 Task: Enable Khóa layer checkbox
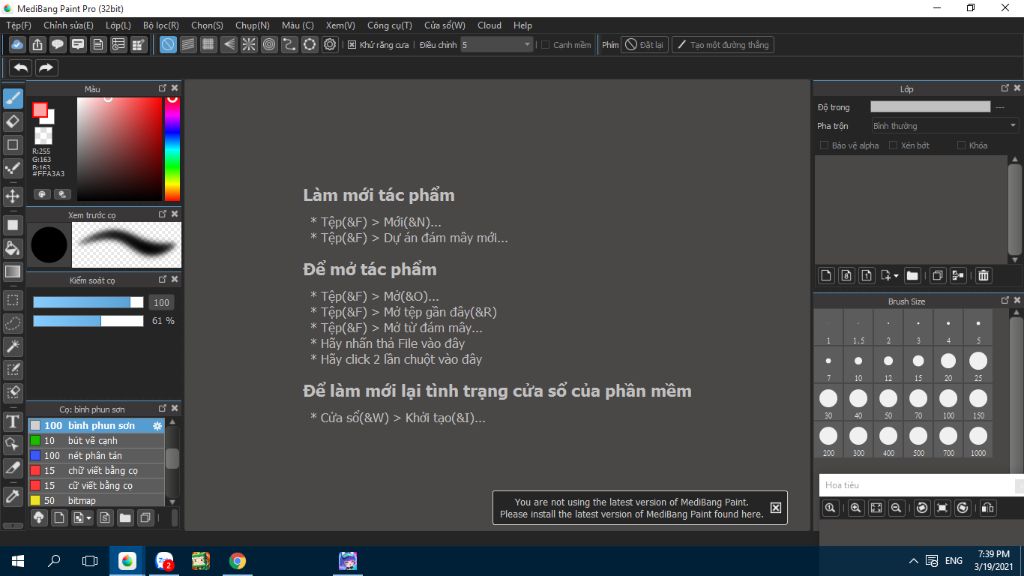[x=961, y=146]
